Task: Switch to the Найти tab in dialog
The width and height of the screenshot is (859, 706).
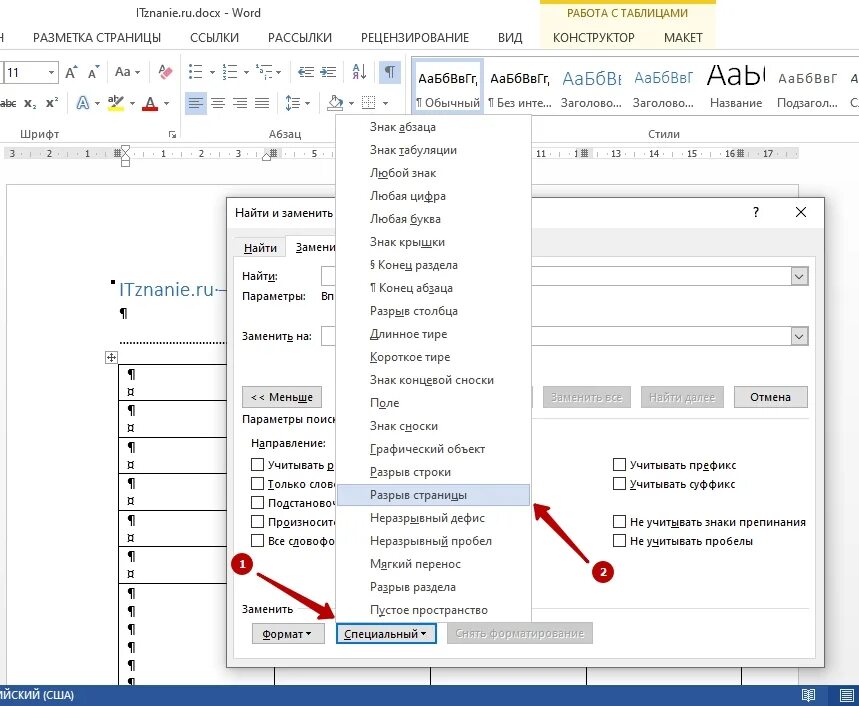Action: pyautogui.click(x=260, y=248)
